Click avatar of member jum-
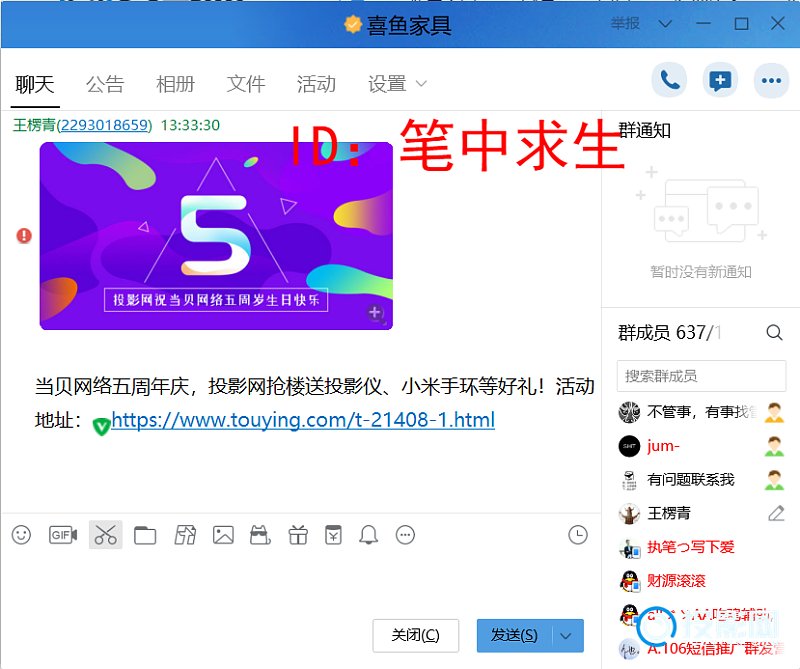Image resolution: width=800 pixels, height=669 pixels. click(629, 446)
